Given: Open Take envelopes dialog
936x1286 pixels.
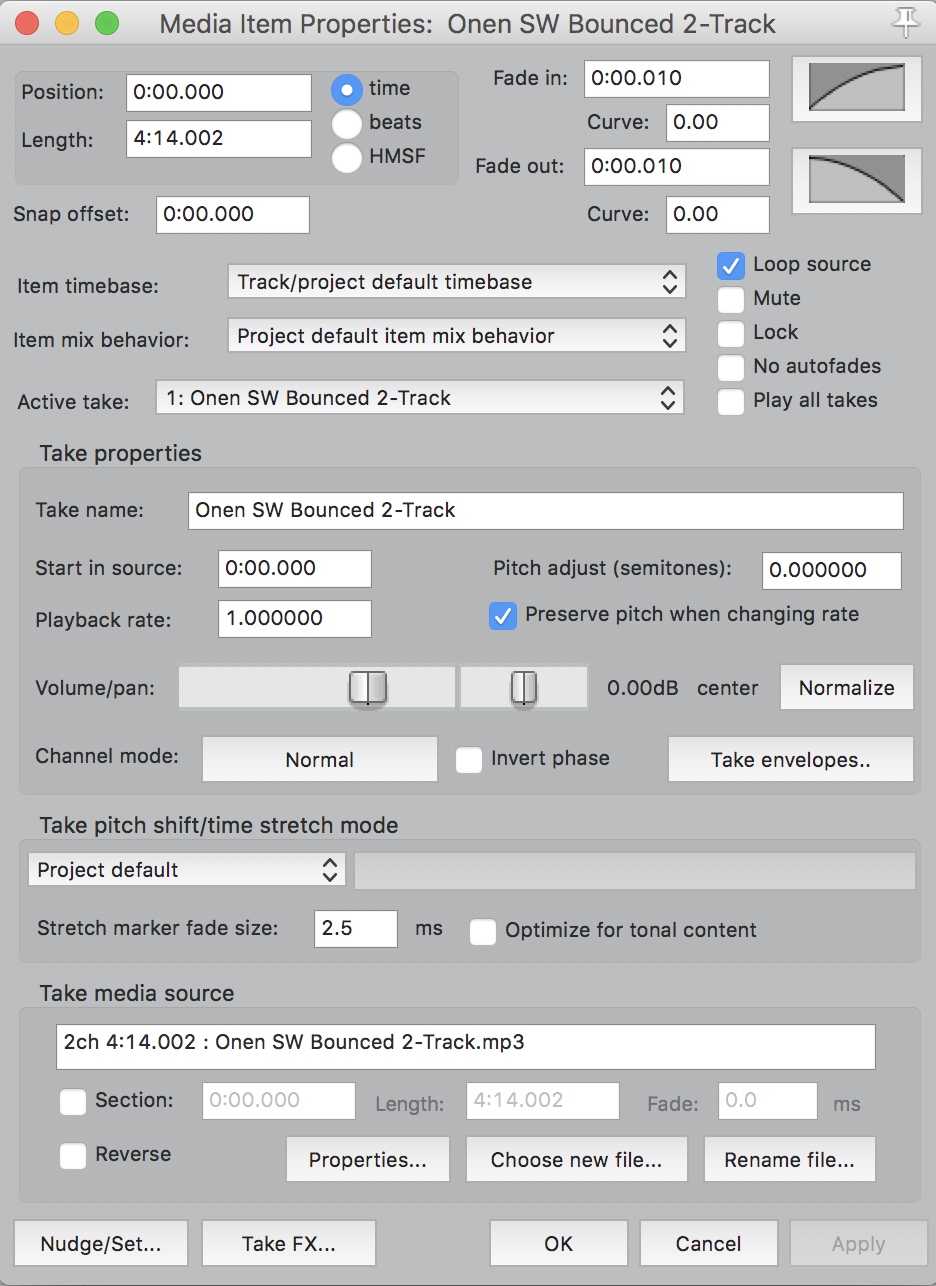Looking at the screenshot, I should 790,760.
